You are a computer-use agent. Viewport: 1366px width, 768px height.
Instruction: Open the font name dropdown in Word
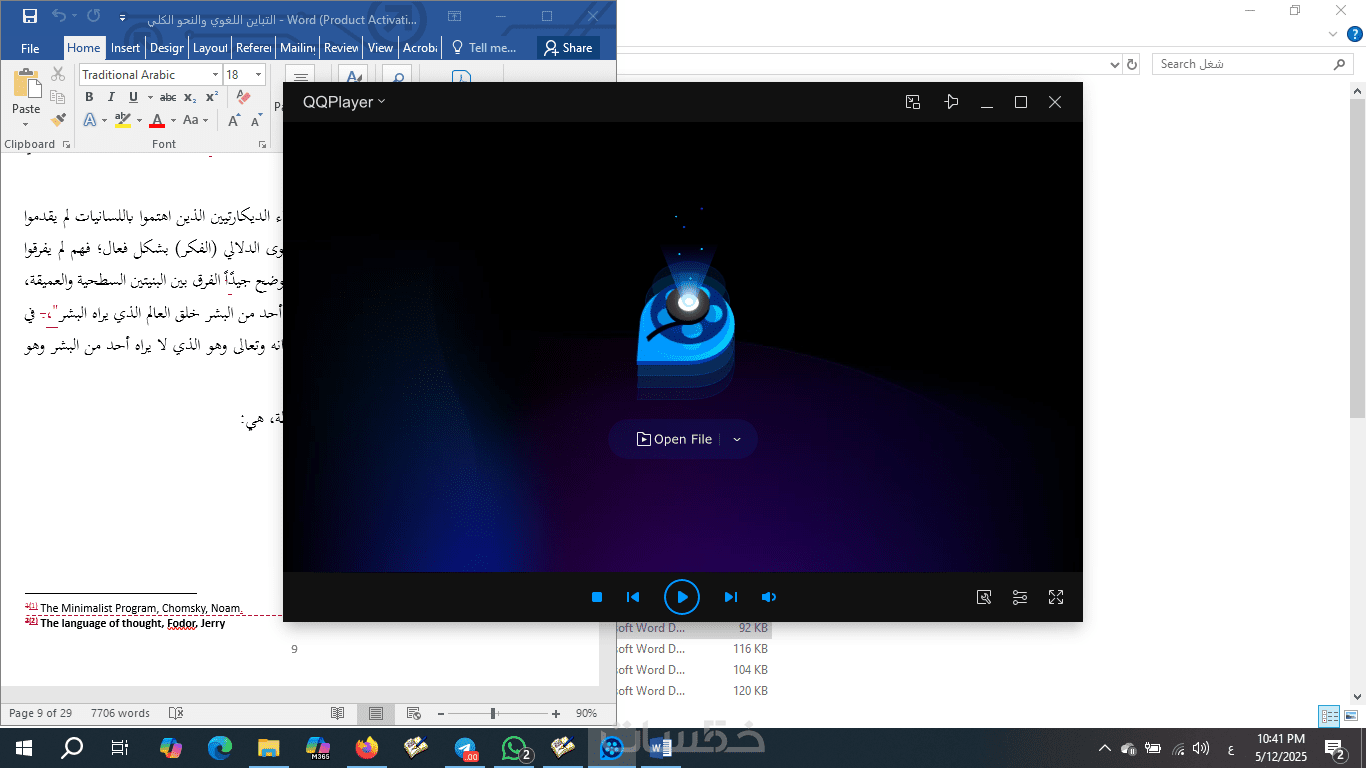(215, 75)
